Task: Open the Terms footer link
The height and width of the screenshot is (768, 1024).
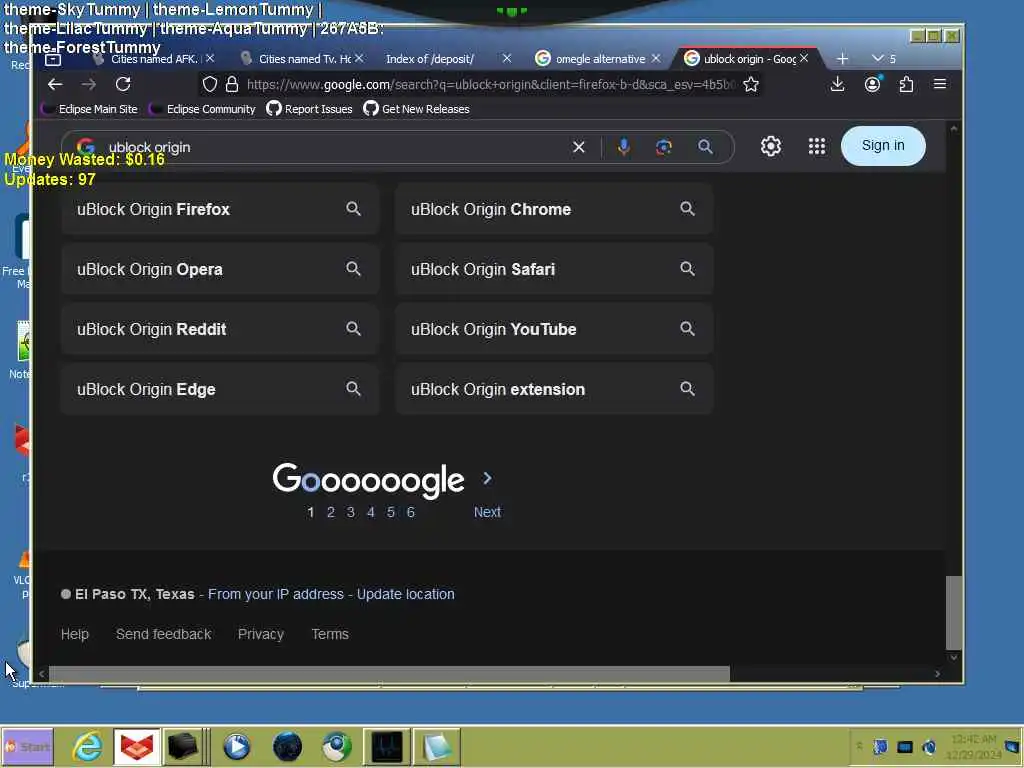Action: [330, 634]
